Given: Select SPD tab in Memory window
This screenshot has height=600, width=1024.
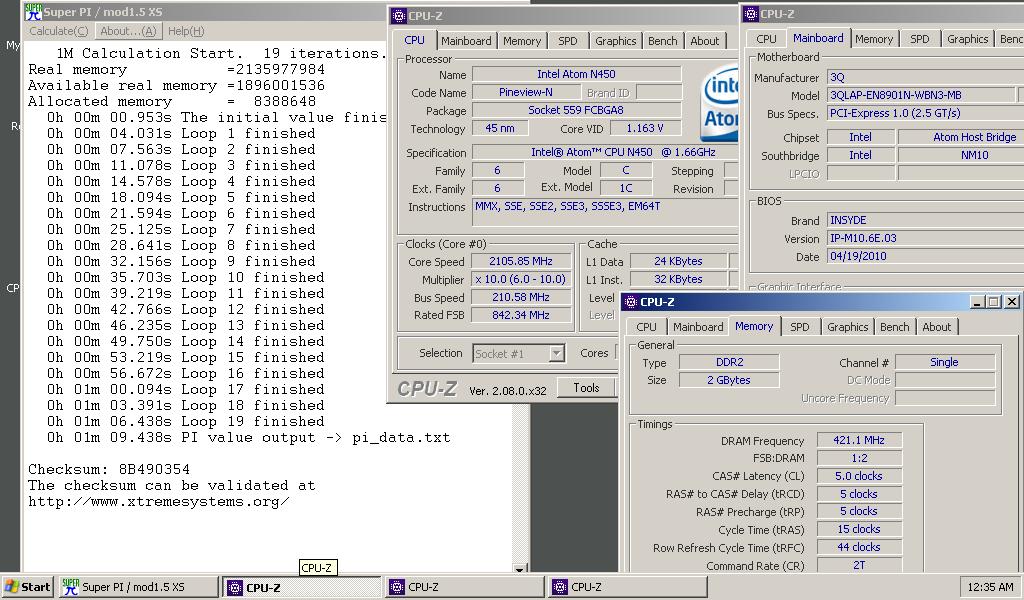Looking at the screenshot, I should [799, 326].
